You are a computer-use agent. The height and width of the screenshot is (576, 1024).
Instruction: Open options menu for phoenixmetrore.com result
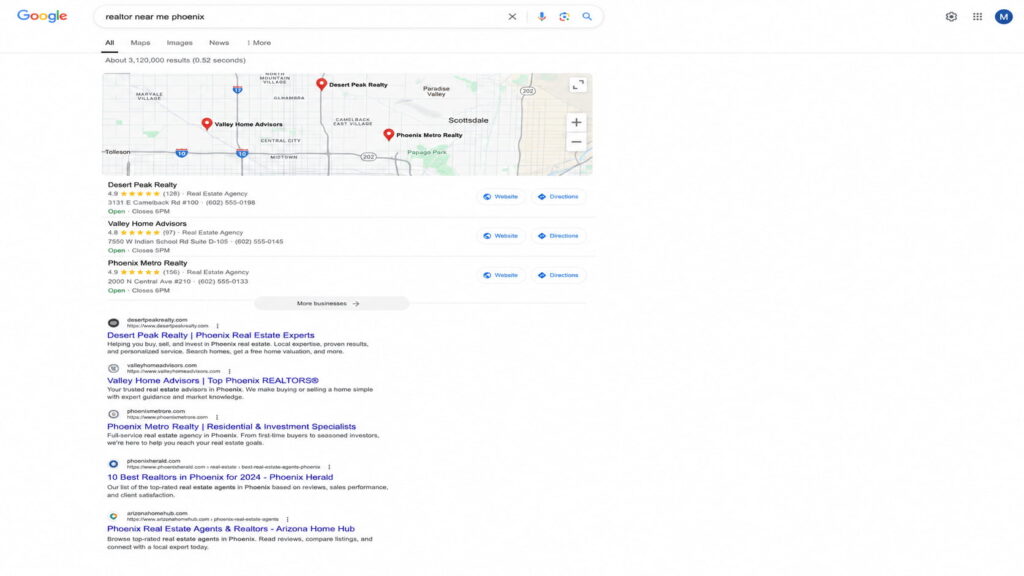click(x=217, y=417)
